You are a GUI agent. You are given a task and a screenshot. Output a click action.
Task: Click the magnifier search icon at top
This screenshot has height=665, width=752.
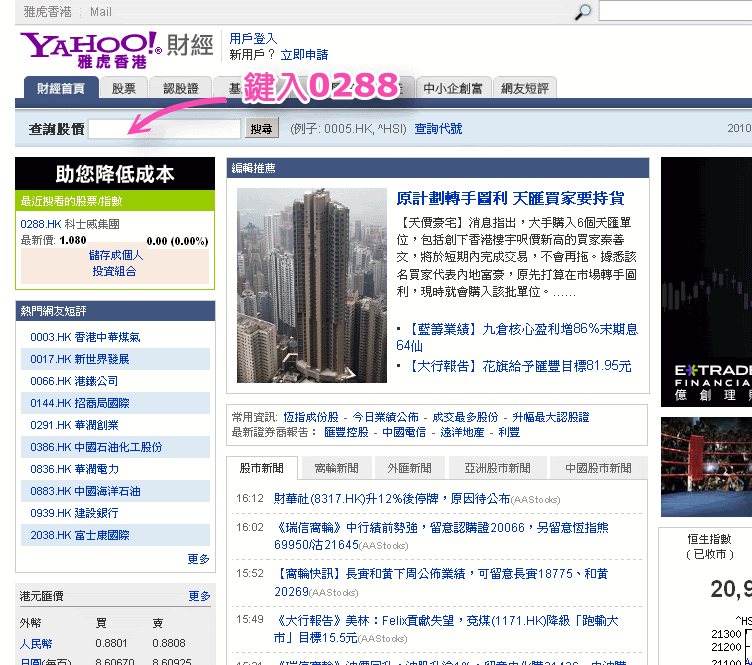pyautogui.click(x=583, y=12)
